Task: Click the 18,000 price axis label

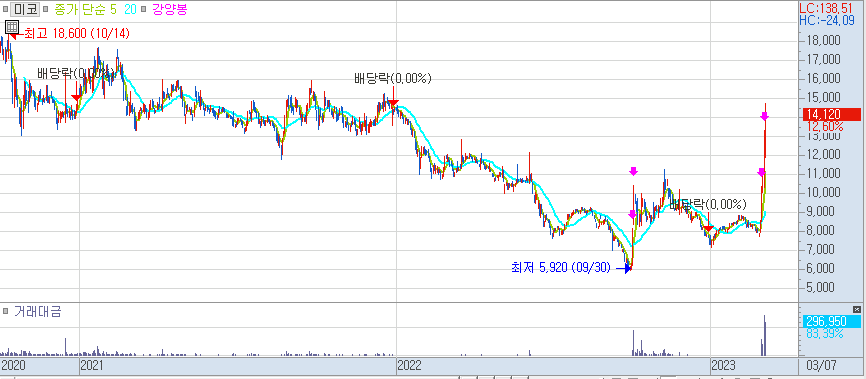Action: click(x=825, y=40)
